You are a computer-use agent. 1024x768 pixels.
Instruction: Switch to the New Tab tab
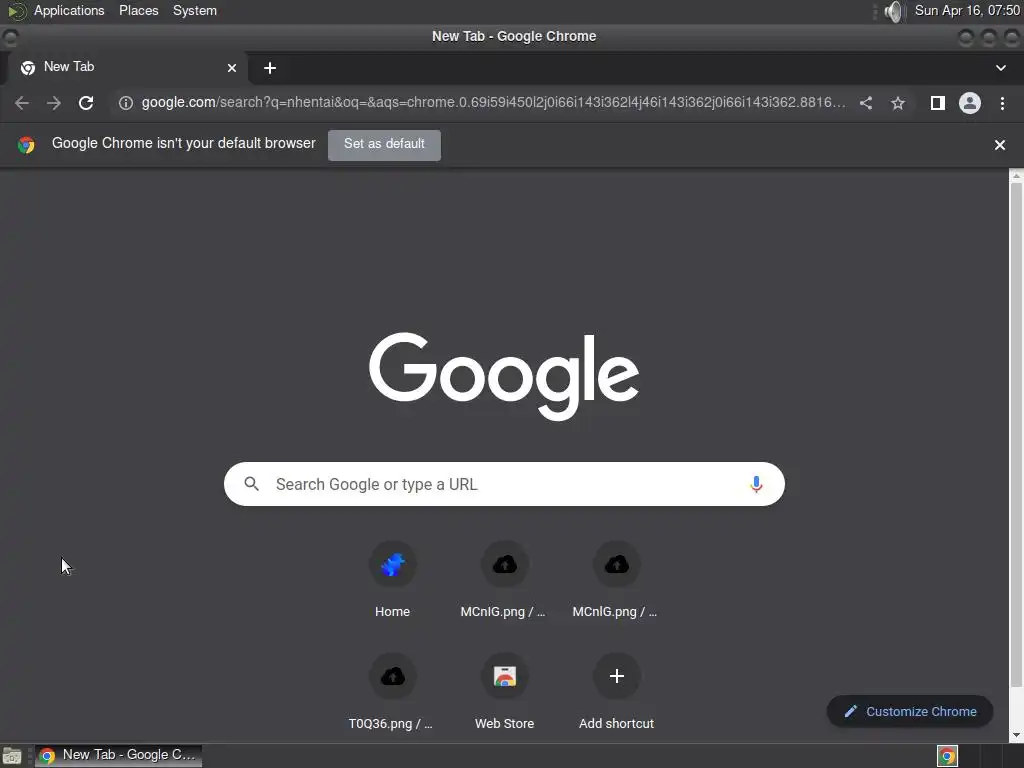click(x=127, y=67)
